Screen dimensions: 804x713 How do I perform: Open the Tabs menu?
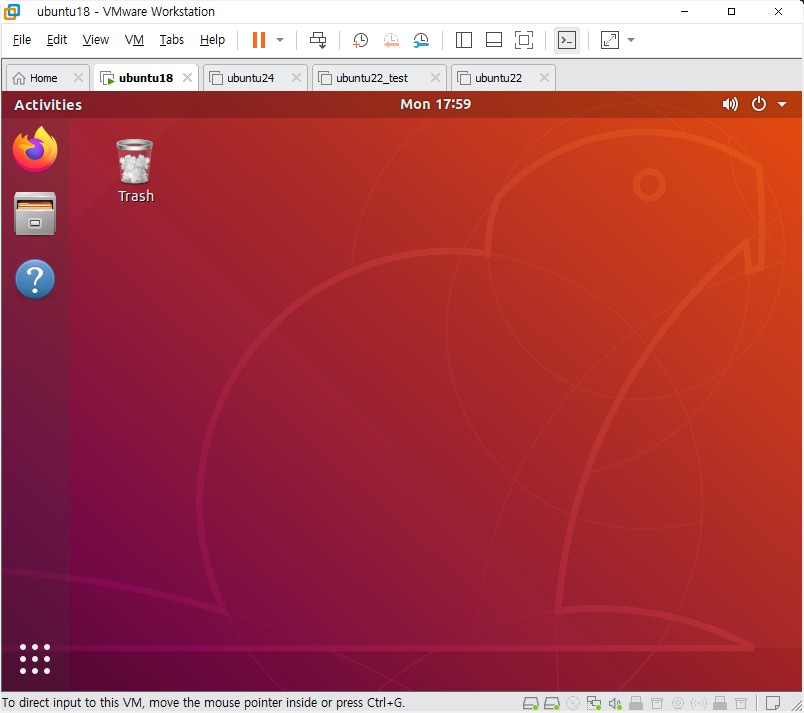(x=171, y=40)
